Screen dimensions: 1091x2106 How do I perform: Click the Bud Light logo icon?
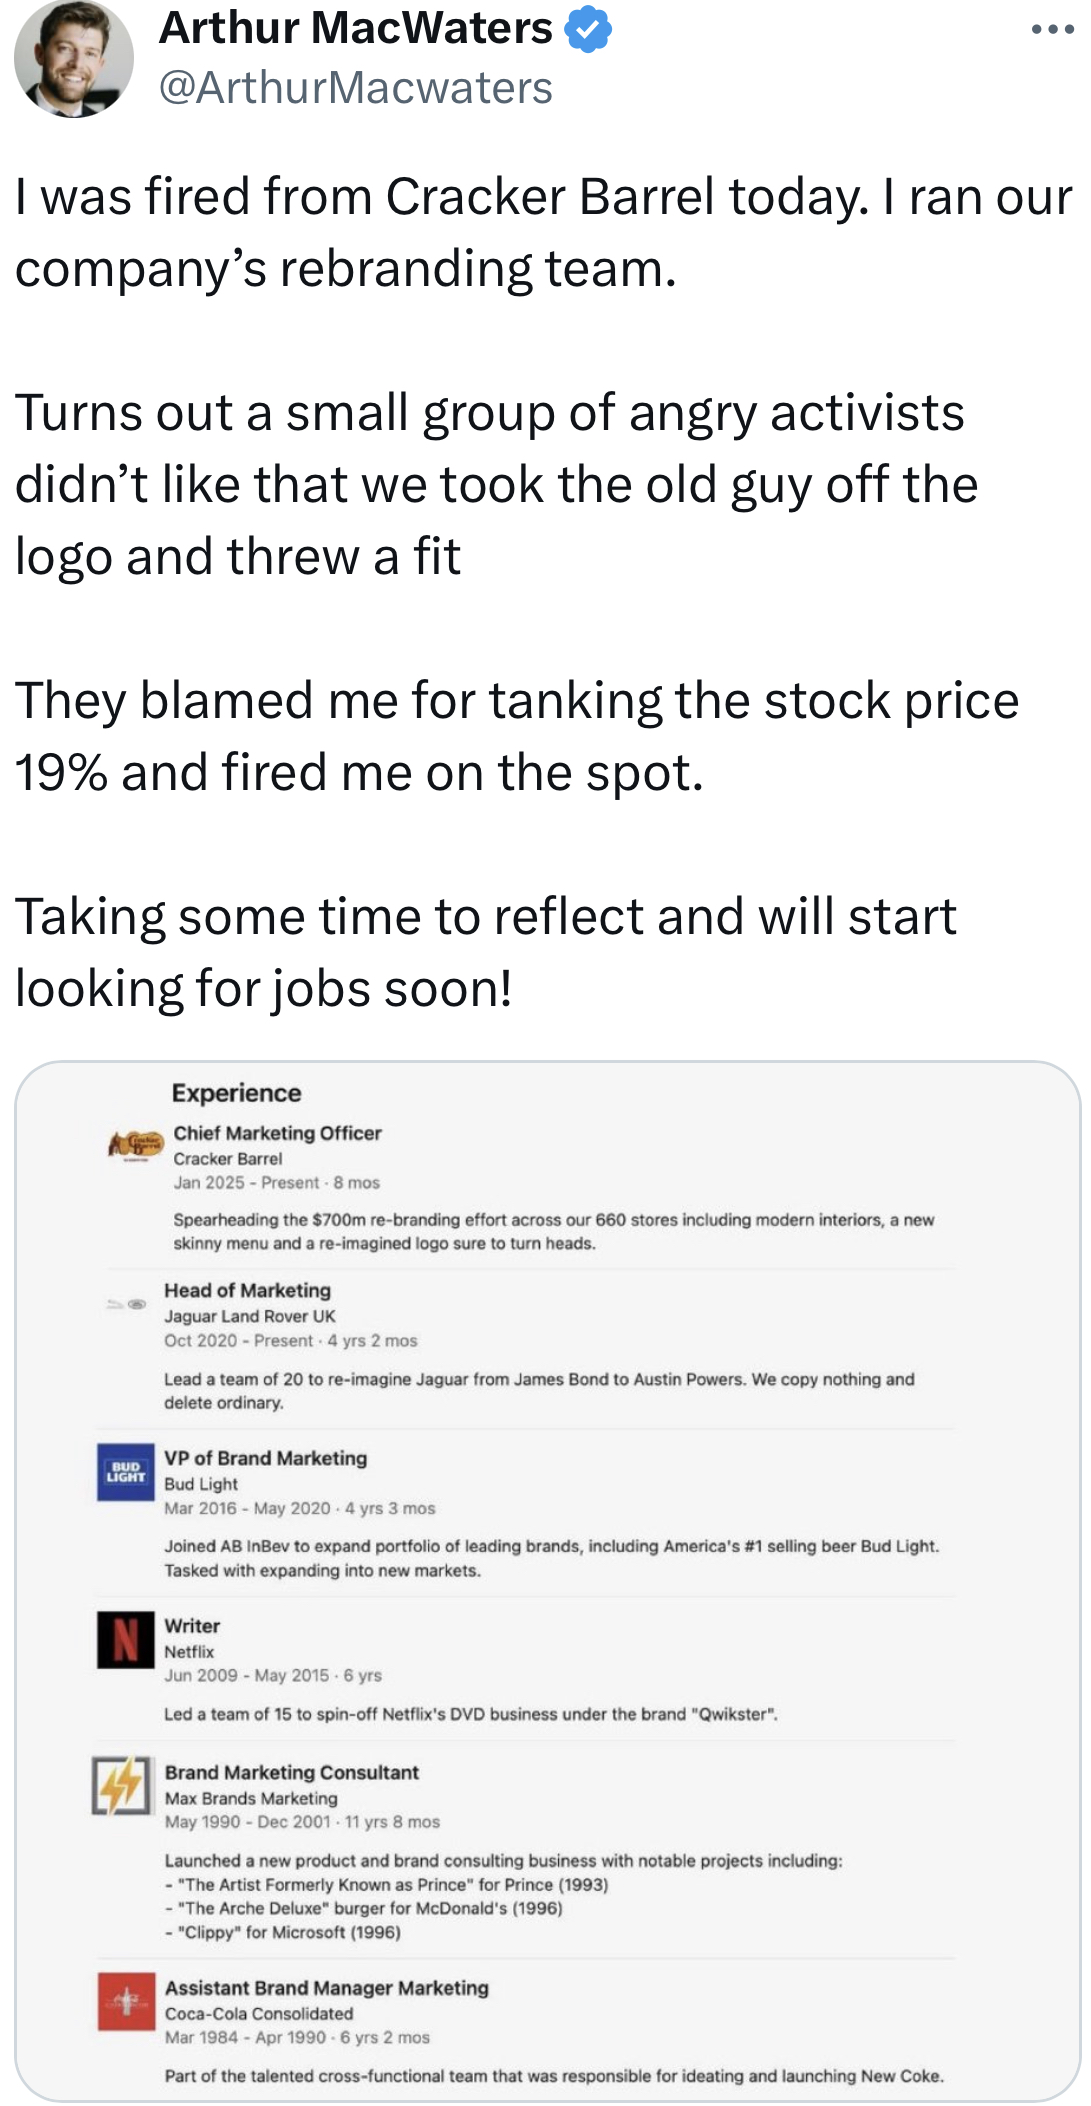pos(126,1472)
